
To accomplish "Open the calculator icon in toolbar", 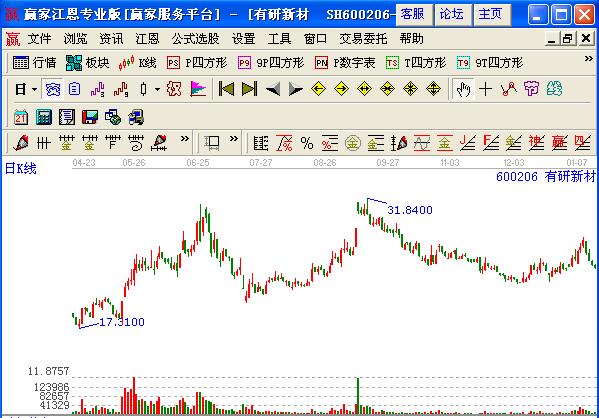I will click(44, 117).
